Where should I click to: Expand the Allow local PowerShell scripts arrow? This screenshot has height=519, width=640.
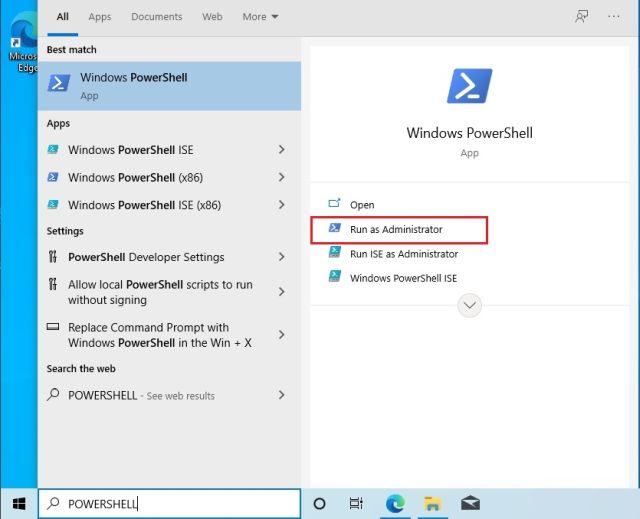281,292
